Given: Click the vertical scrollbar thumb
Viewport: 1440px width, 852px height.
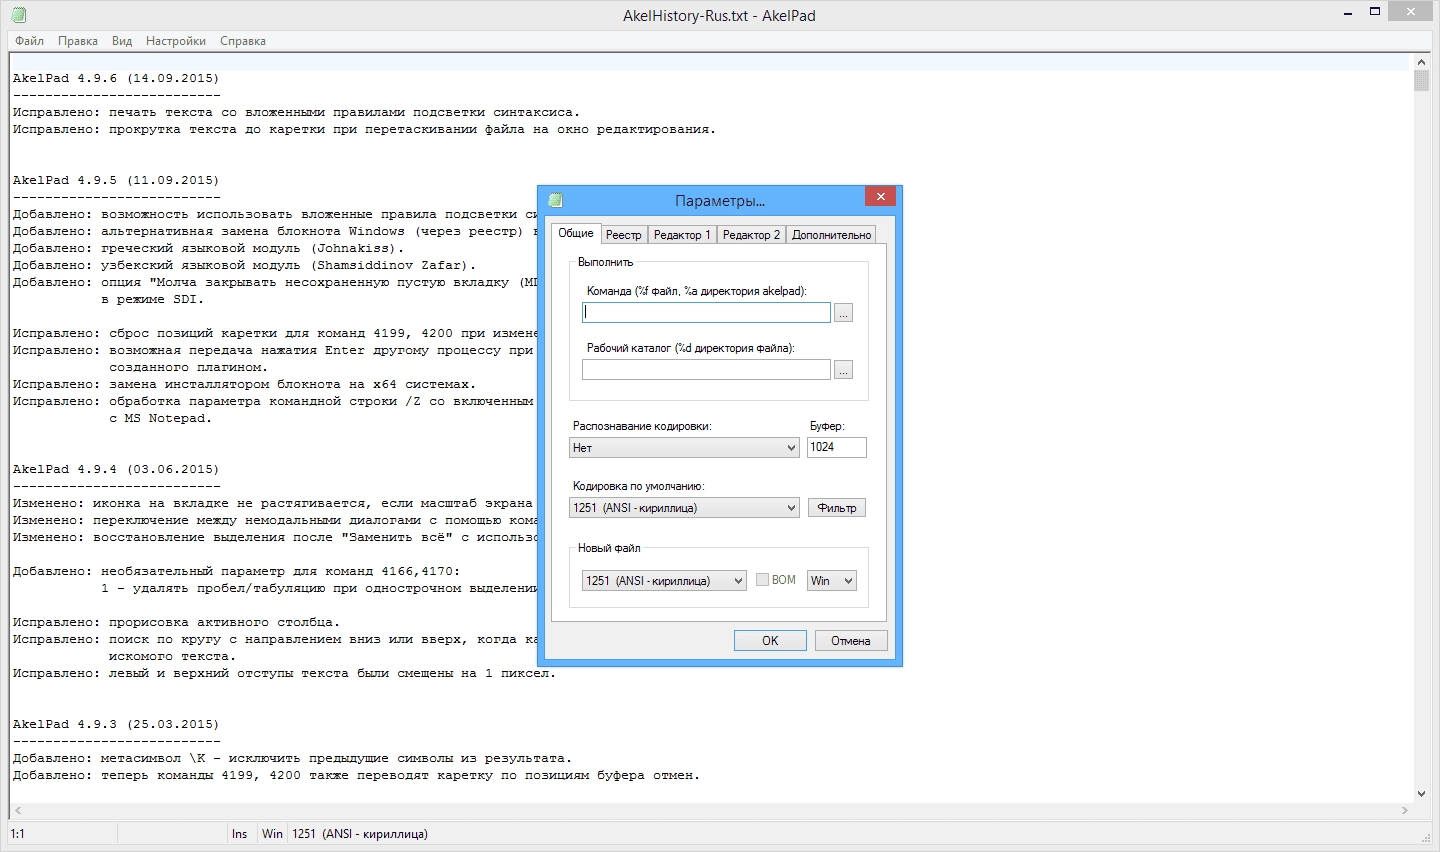Looking at the screenshot, I should tap(1421, 81).
